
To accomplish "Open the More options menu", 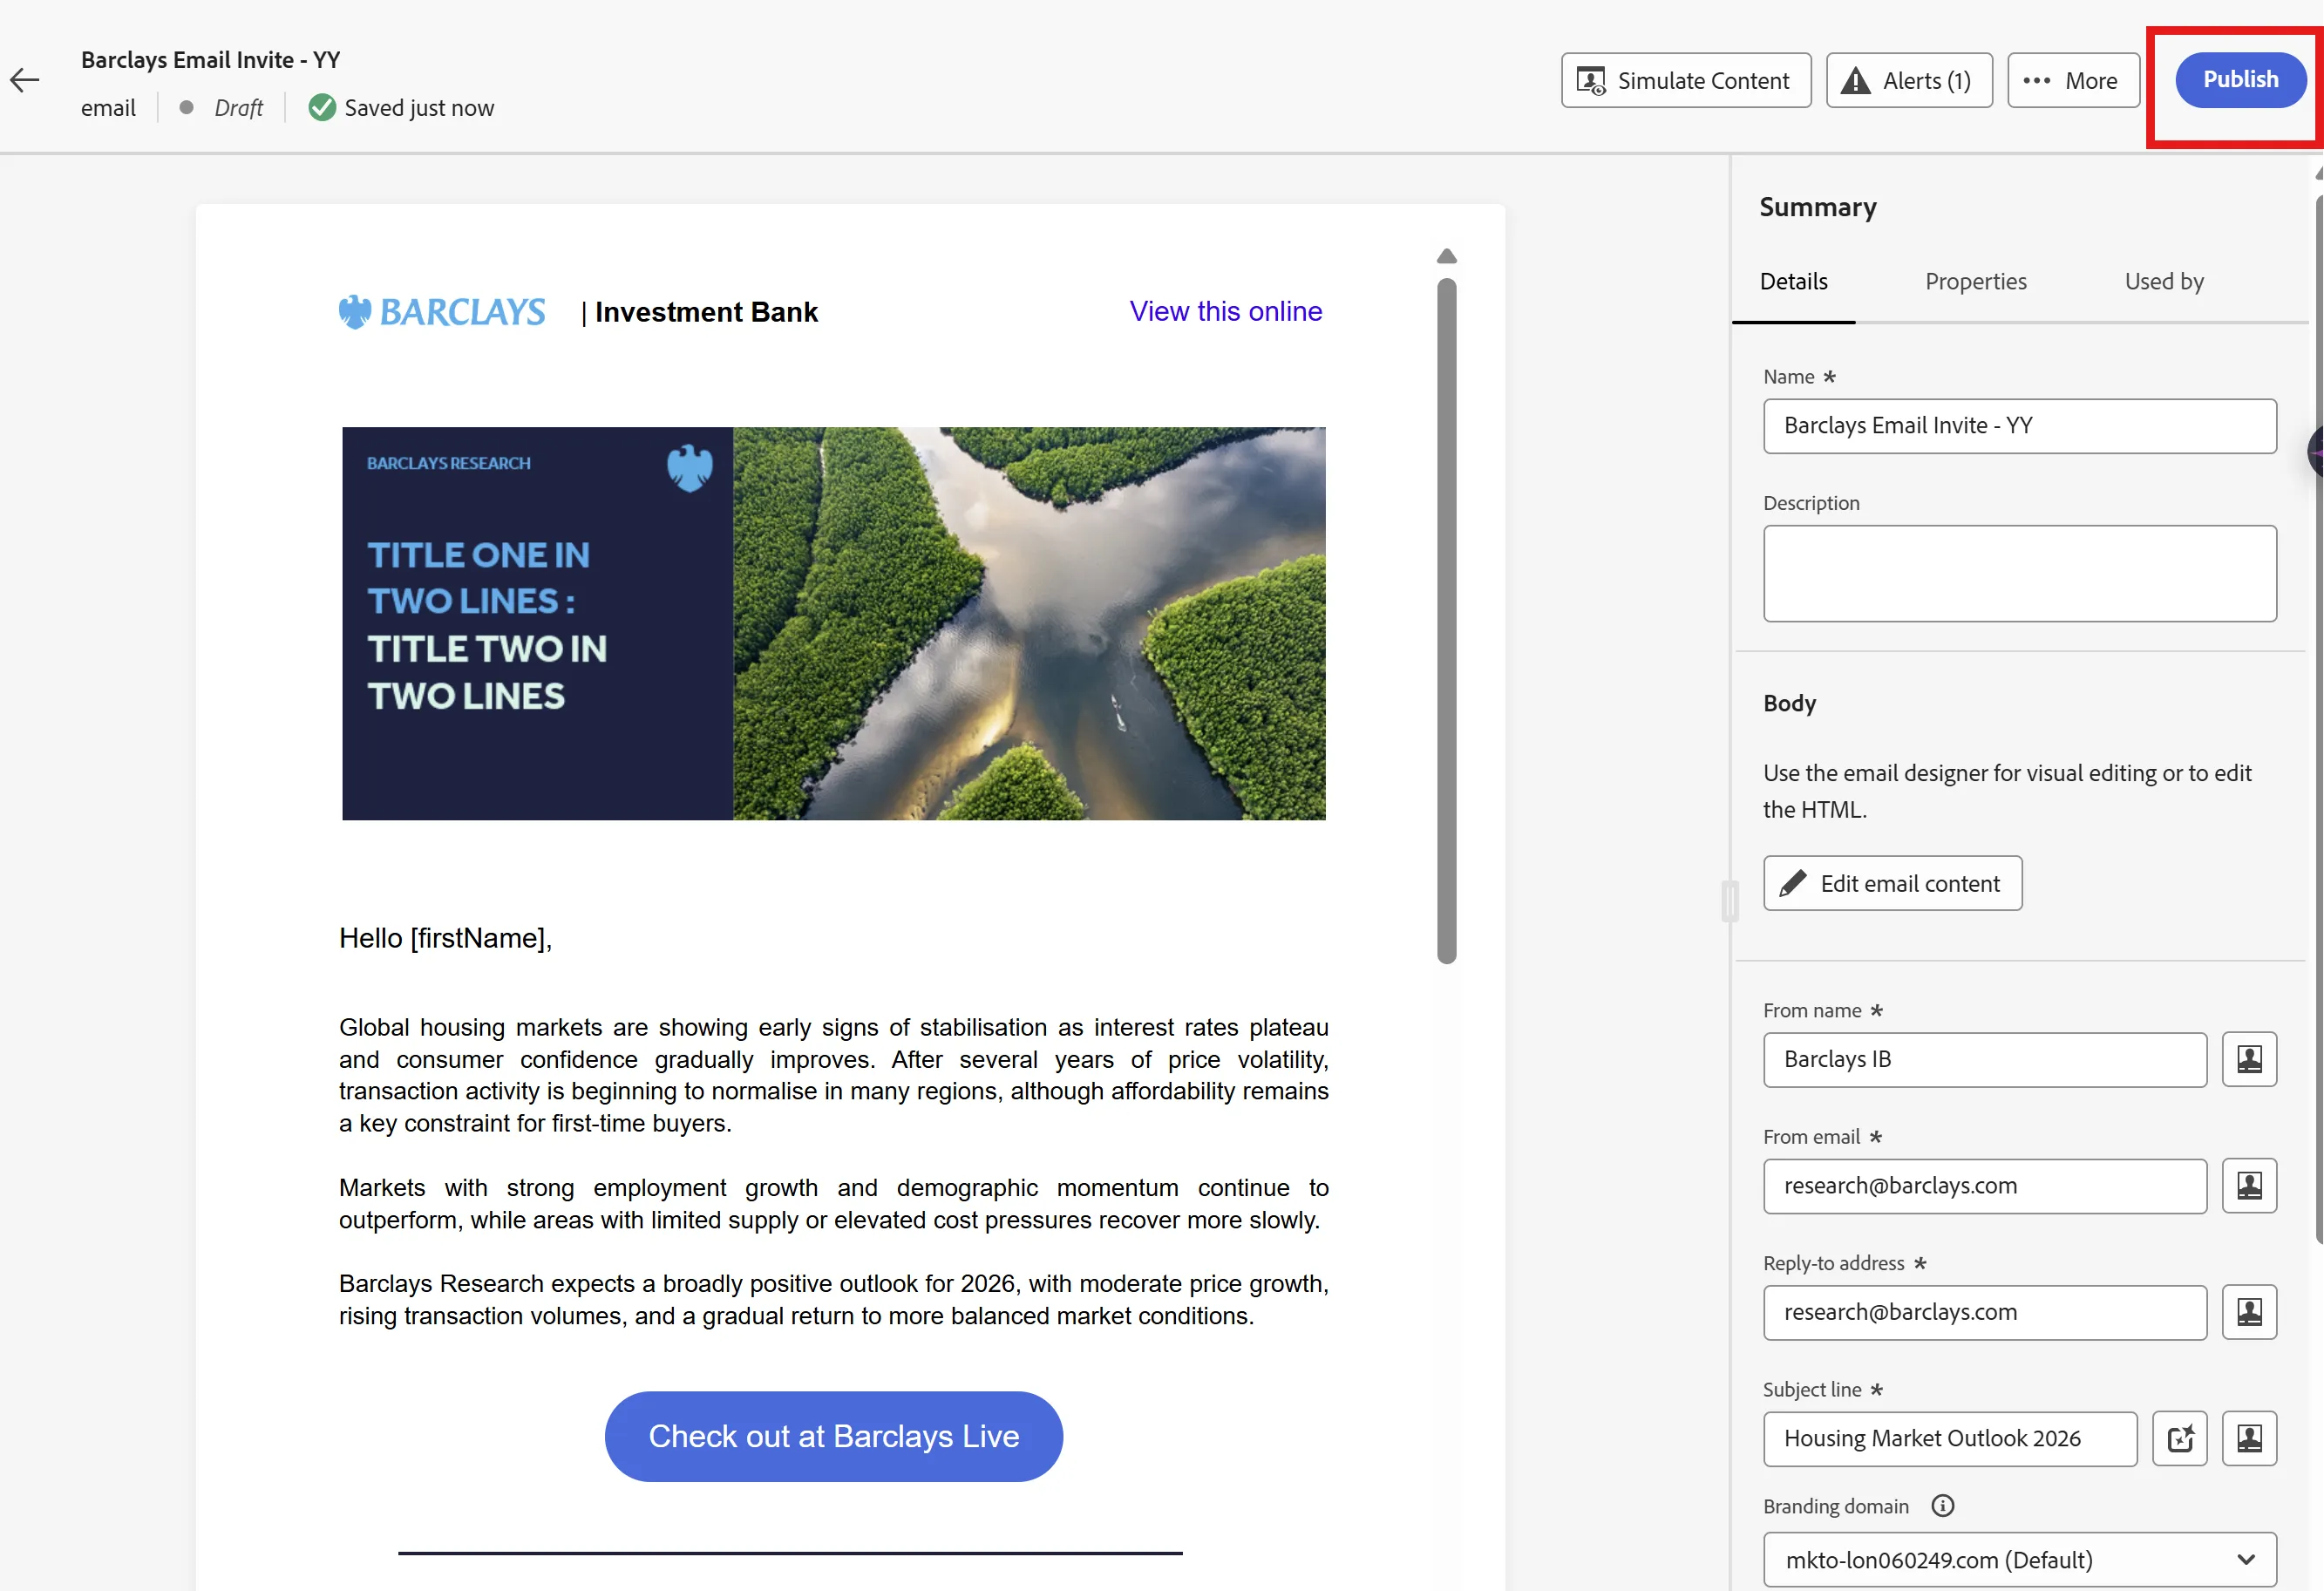I will point(2073,81).
